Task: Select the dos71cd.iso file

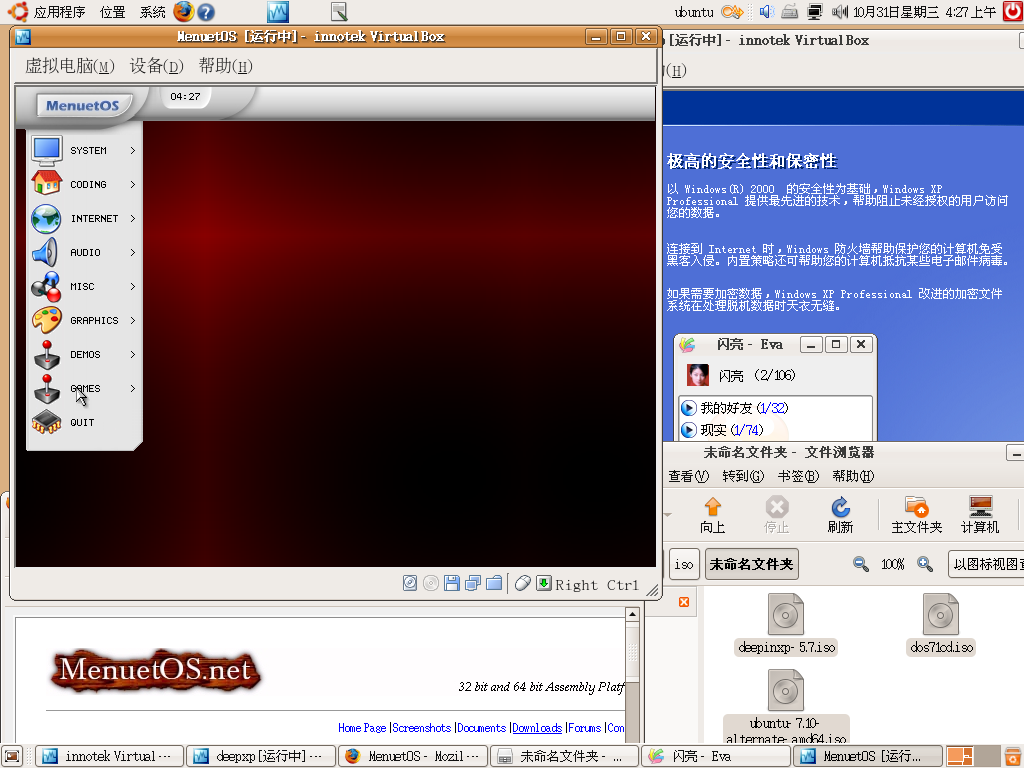Action: pyautogui.click(x=941, y=624)
